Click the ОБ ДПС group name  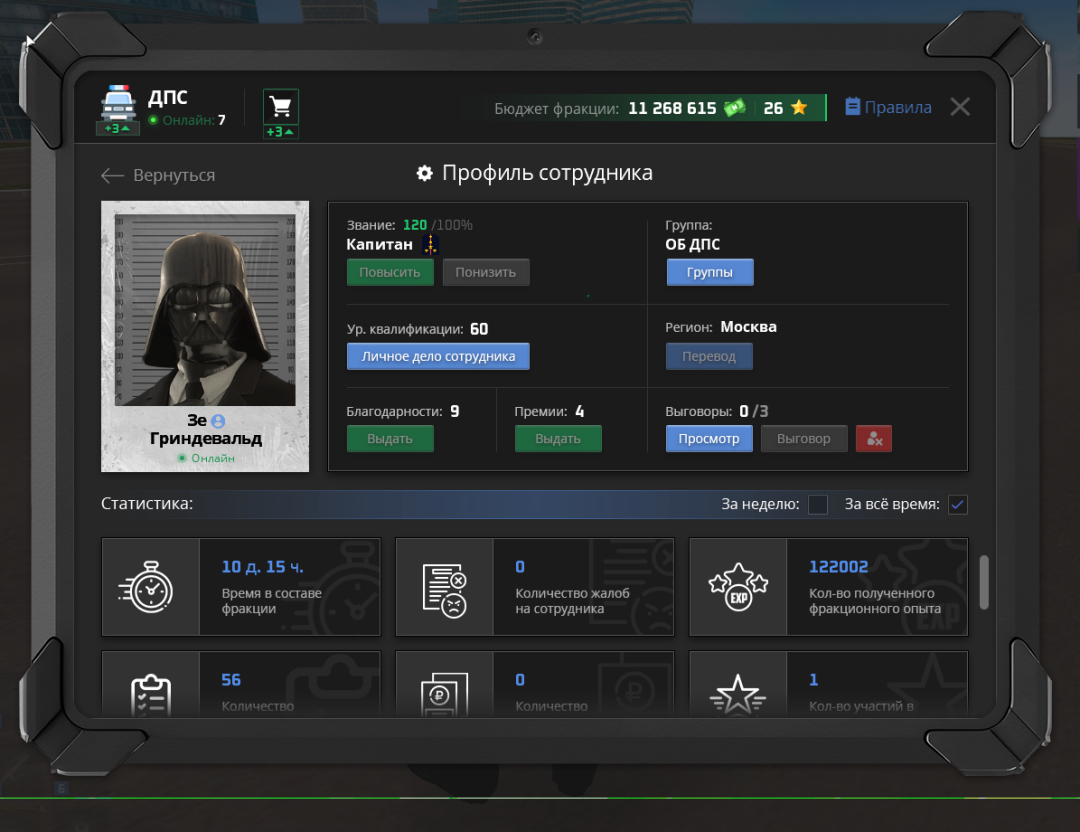pyautogui.click(x=692, y=245)
